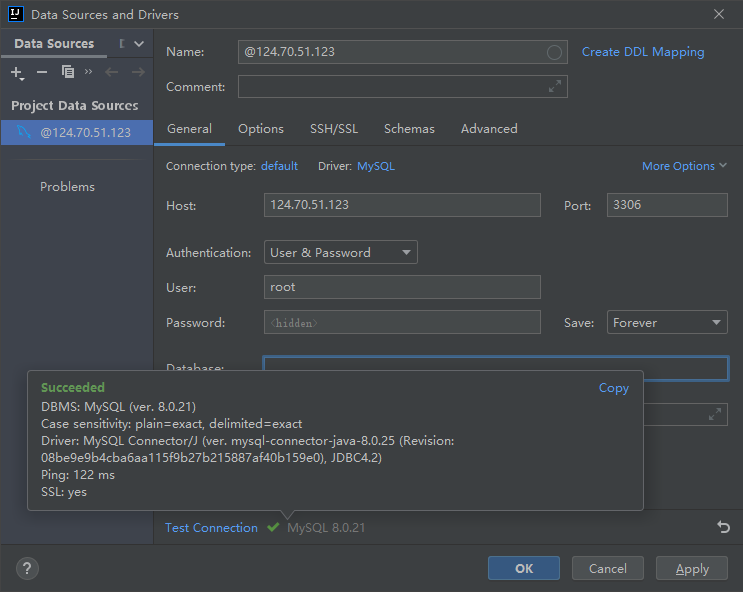Click the Apply button
The width and height of the screenshot is (743, 592).
coord(692,568)
